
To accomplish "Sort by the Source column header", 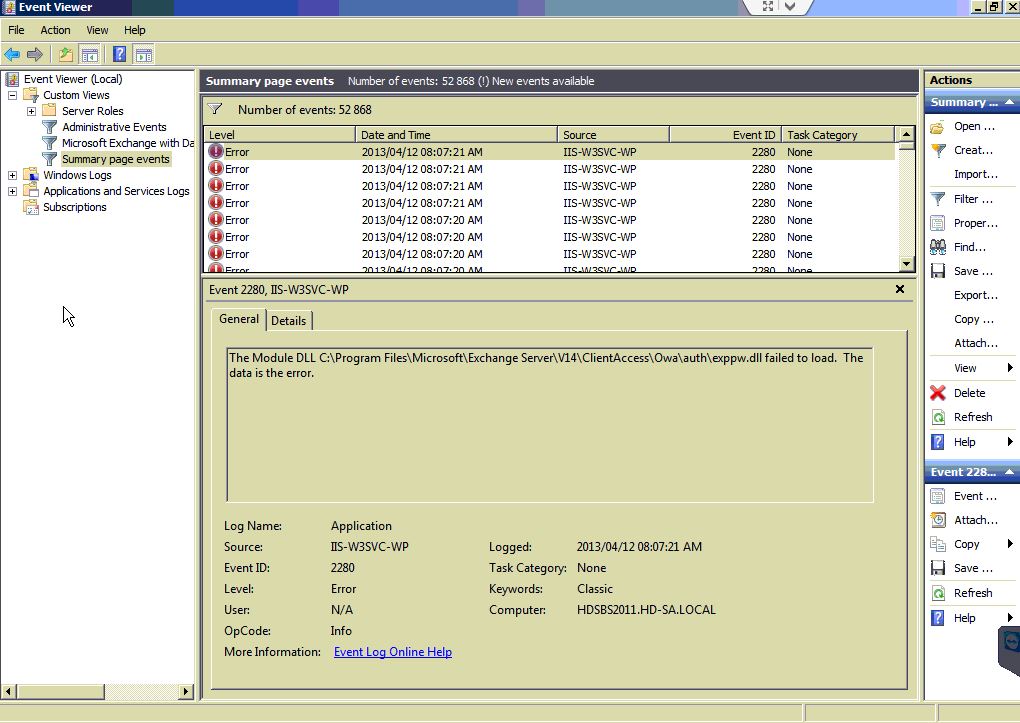I will tap(613, 135).
